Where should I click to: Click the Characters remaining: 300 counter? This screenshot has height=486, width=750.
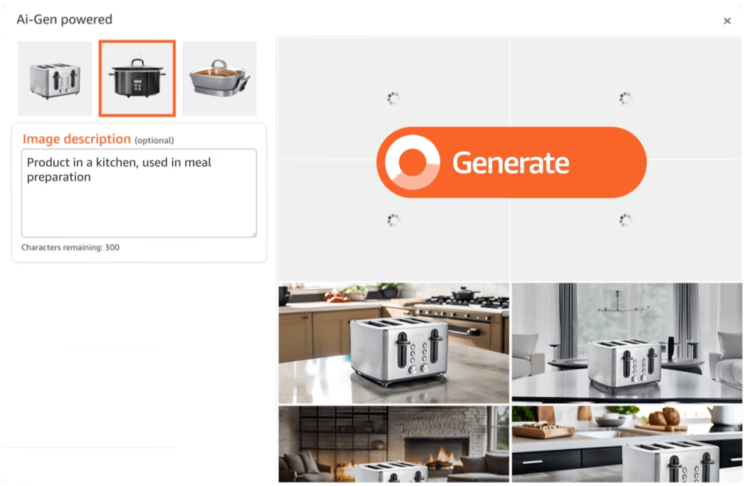[70, 247]
